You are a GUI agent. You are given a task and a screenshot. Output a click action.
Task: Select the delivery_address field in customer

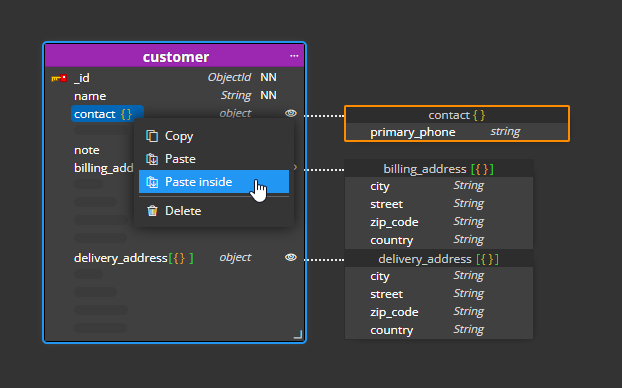[133, 258]
